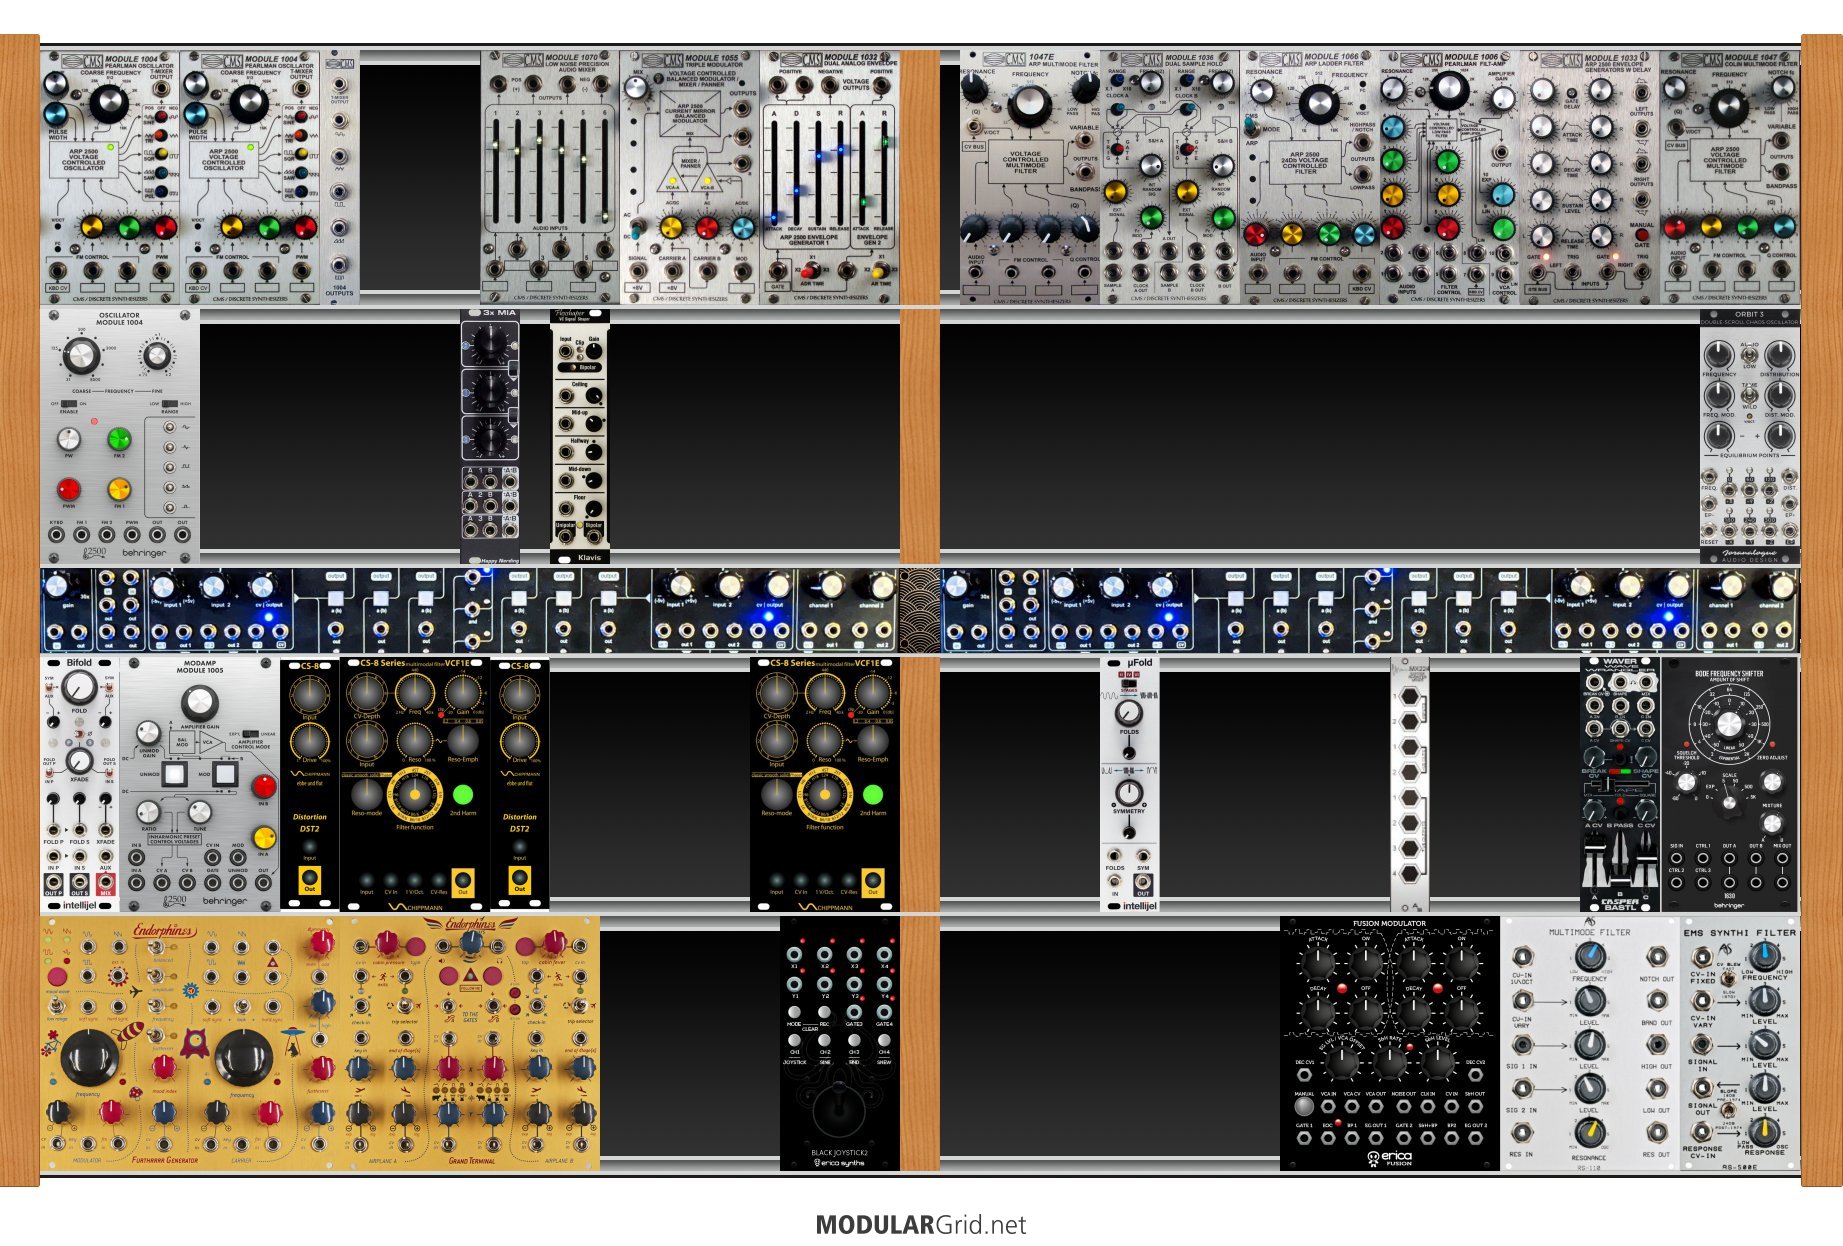Turn the Amount of Shift dial on Bode
This screenshot has width=1843, height=1246.
pyautogui.click(x=1729, y=724)
